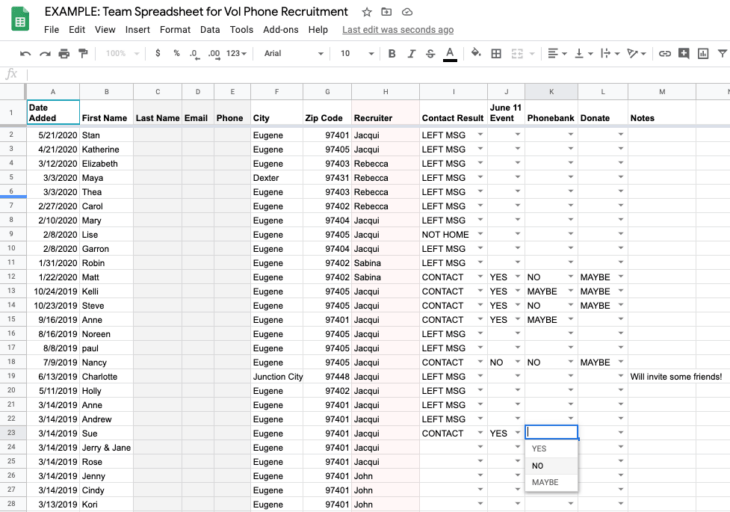This screenshot has width=730, height=512.
Task: Click the 'Dexter' city cell
Action: tap(277, 178)
